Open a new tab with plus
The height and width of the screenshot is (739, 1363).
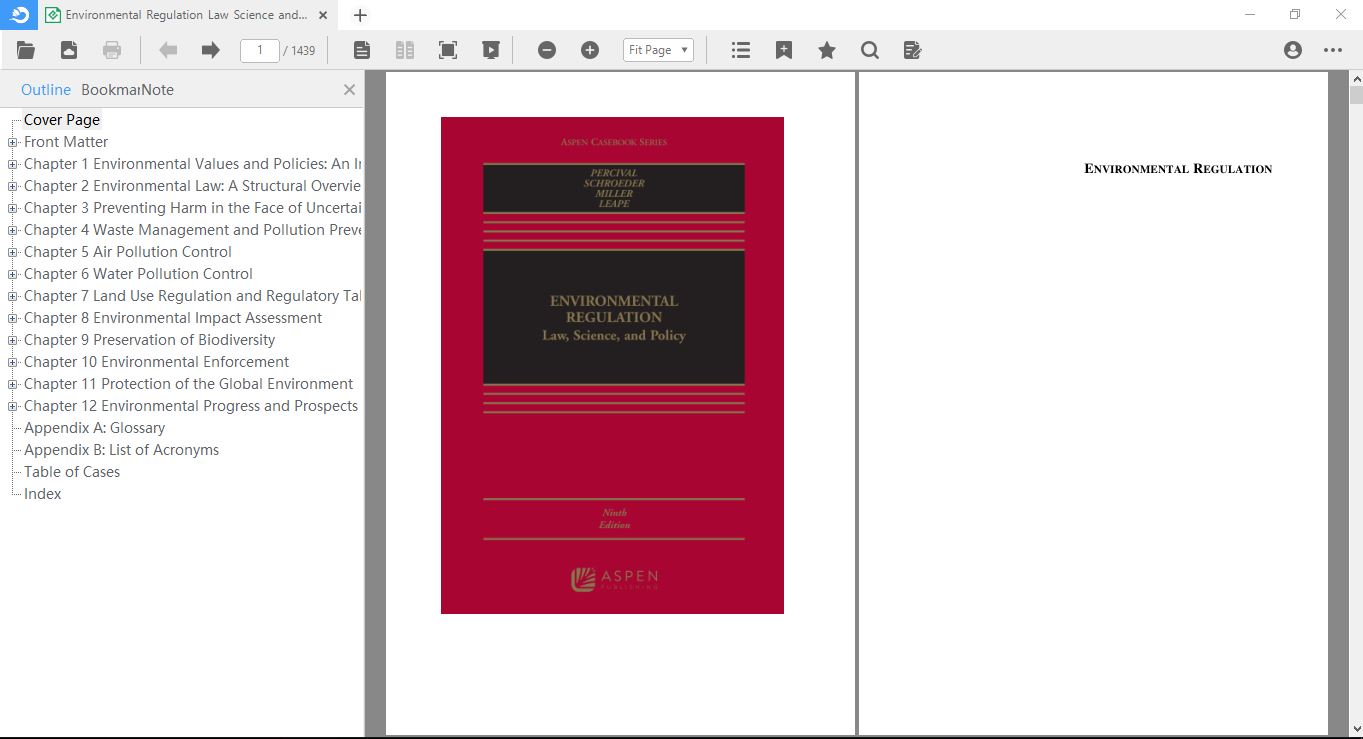point(360,15)
